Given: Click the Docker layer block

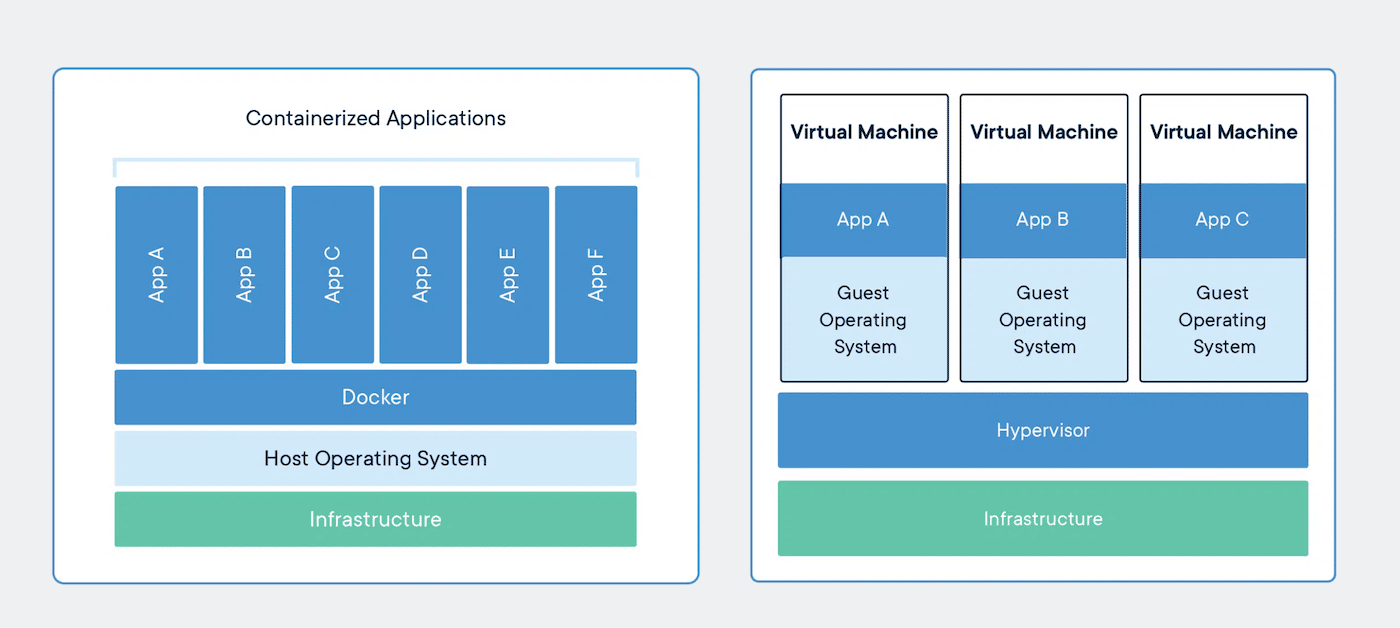Looking at the screenshot, I should pos(375,397).
